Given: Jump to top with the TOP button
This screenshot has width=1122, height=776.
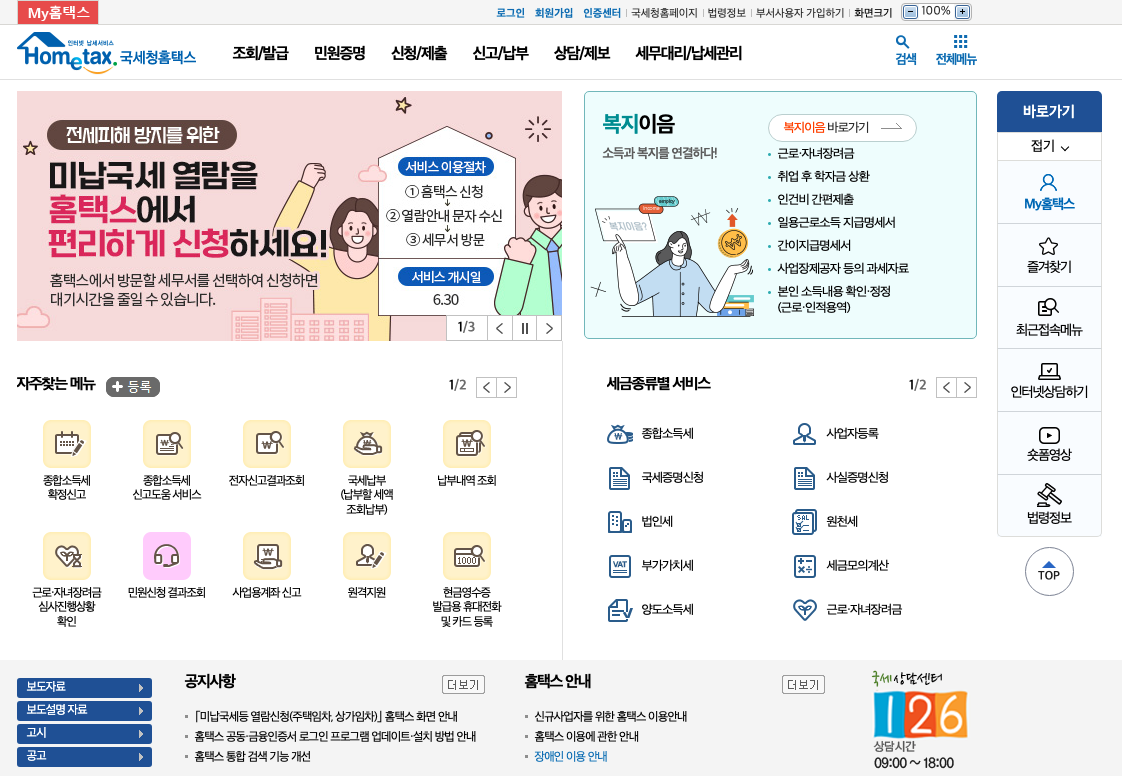Looking at the screenshot, I should pos(1049,571).
